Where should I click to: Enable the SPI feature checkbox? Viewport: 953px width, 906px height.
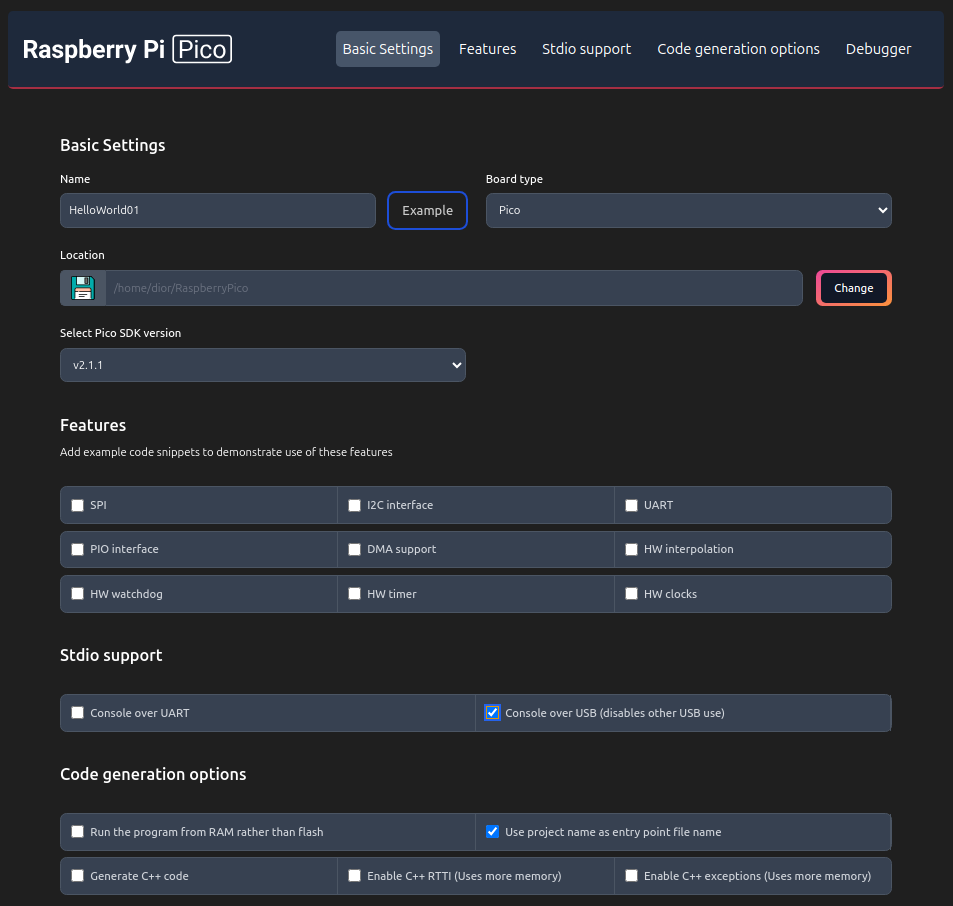click(x=78, y=506)
